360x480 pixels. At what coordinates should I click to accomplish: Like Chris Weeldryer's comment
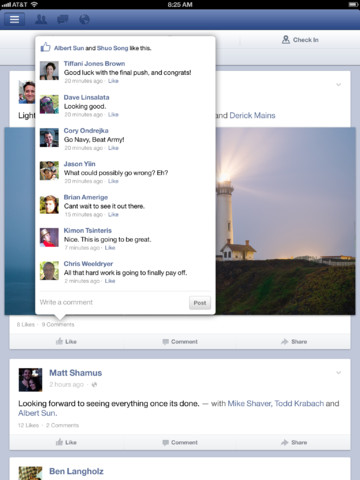click(x=110, y=281)
